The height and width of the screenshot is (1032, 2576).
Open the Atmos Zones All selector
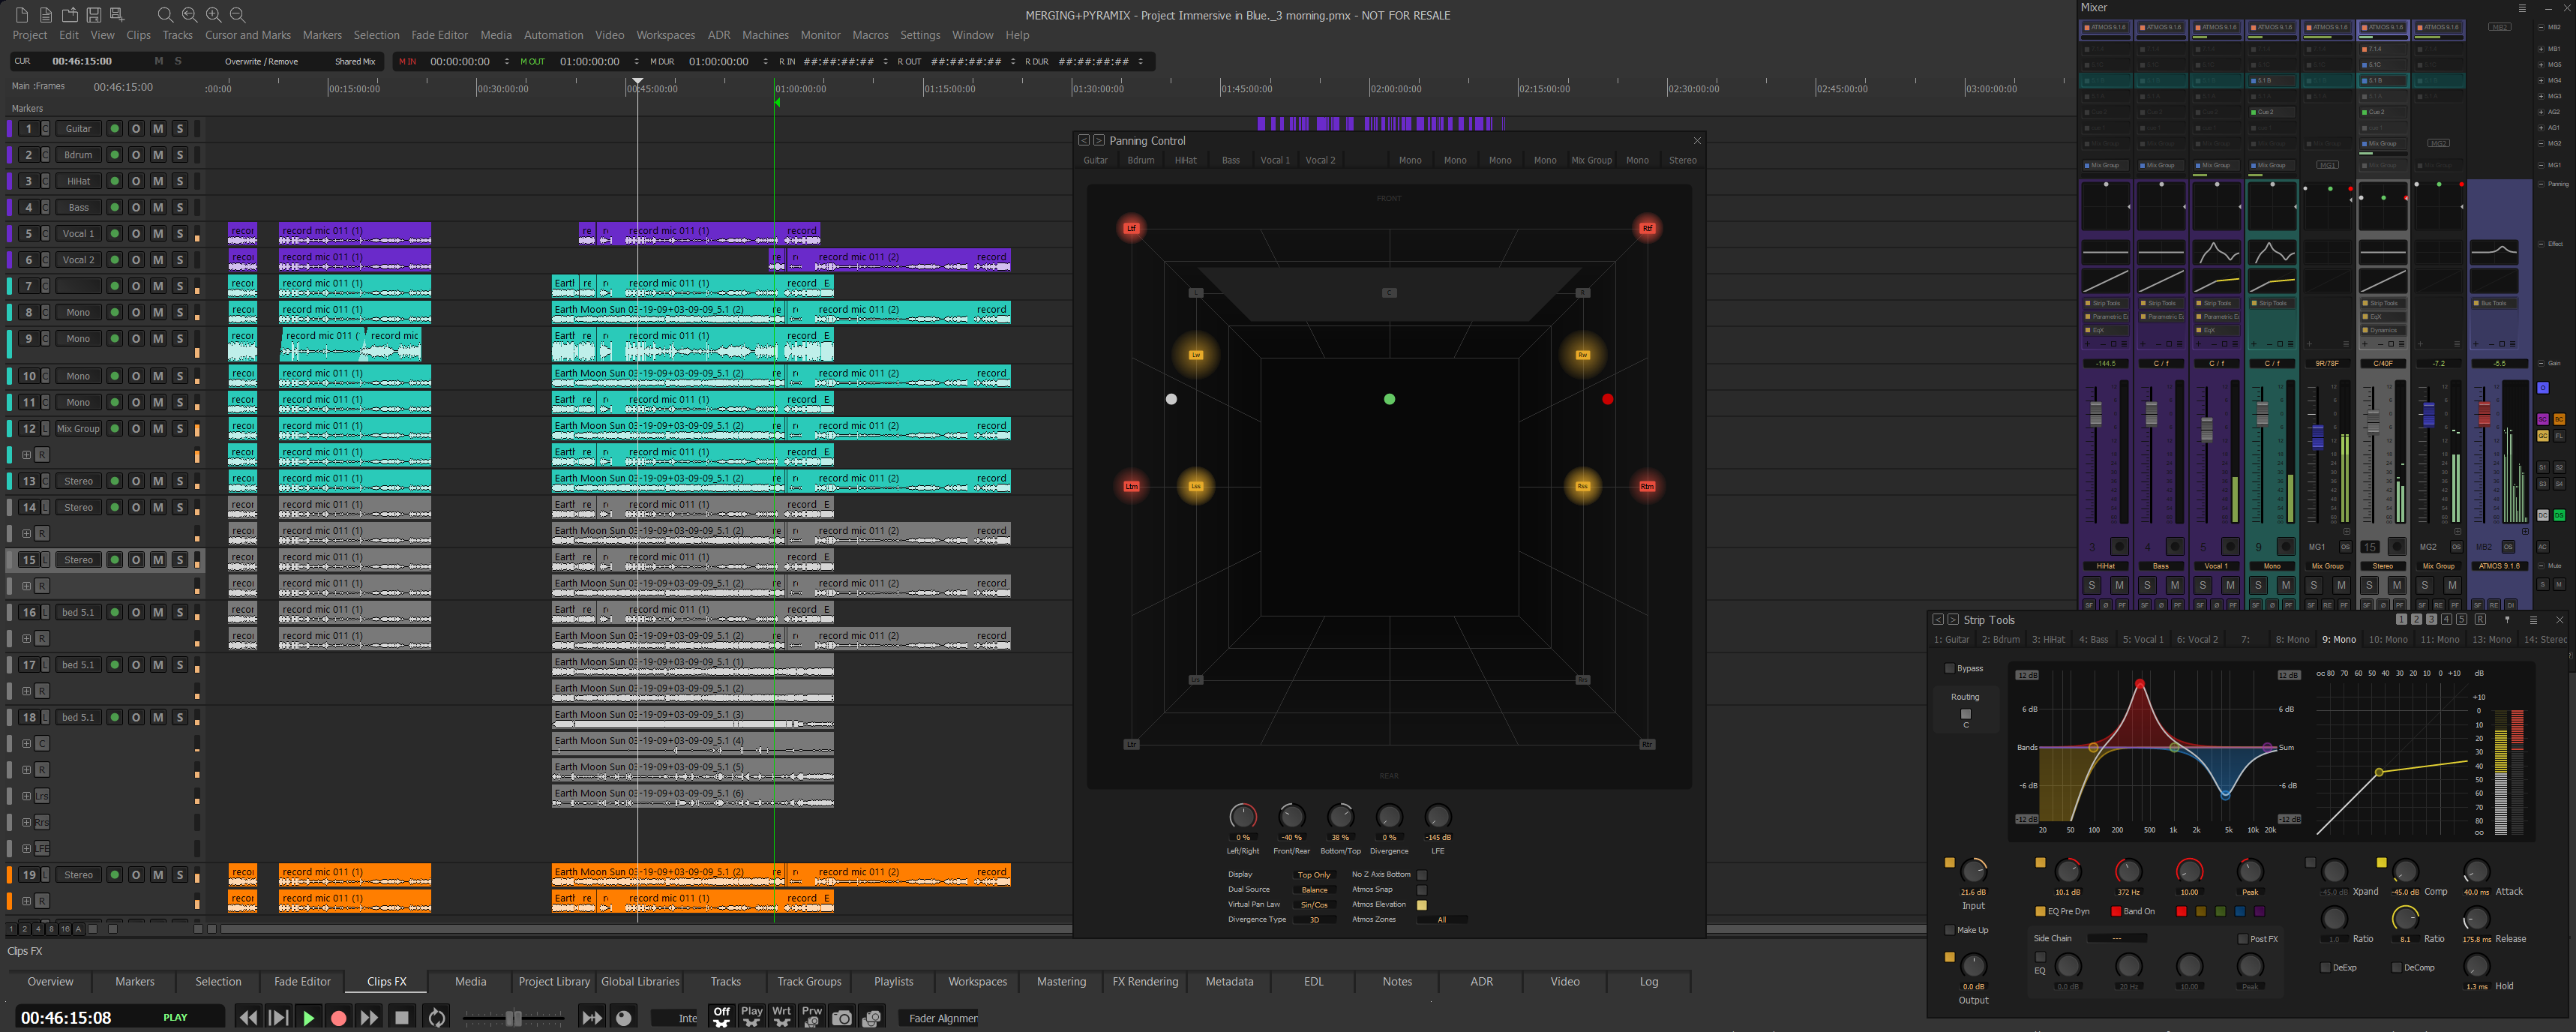1441,919
